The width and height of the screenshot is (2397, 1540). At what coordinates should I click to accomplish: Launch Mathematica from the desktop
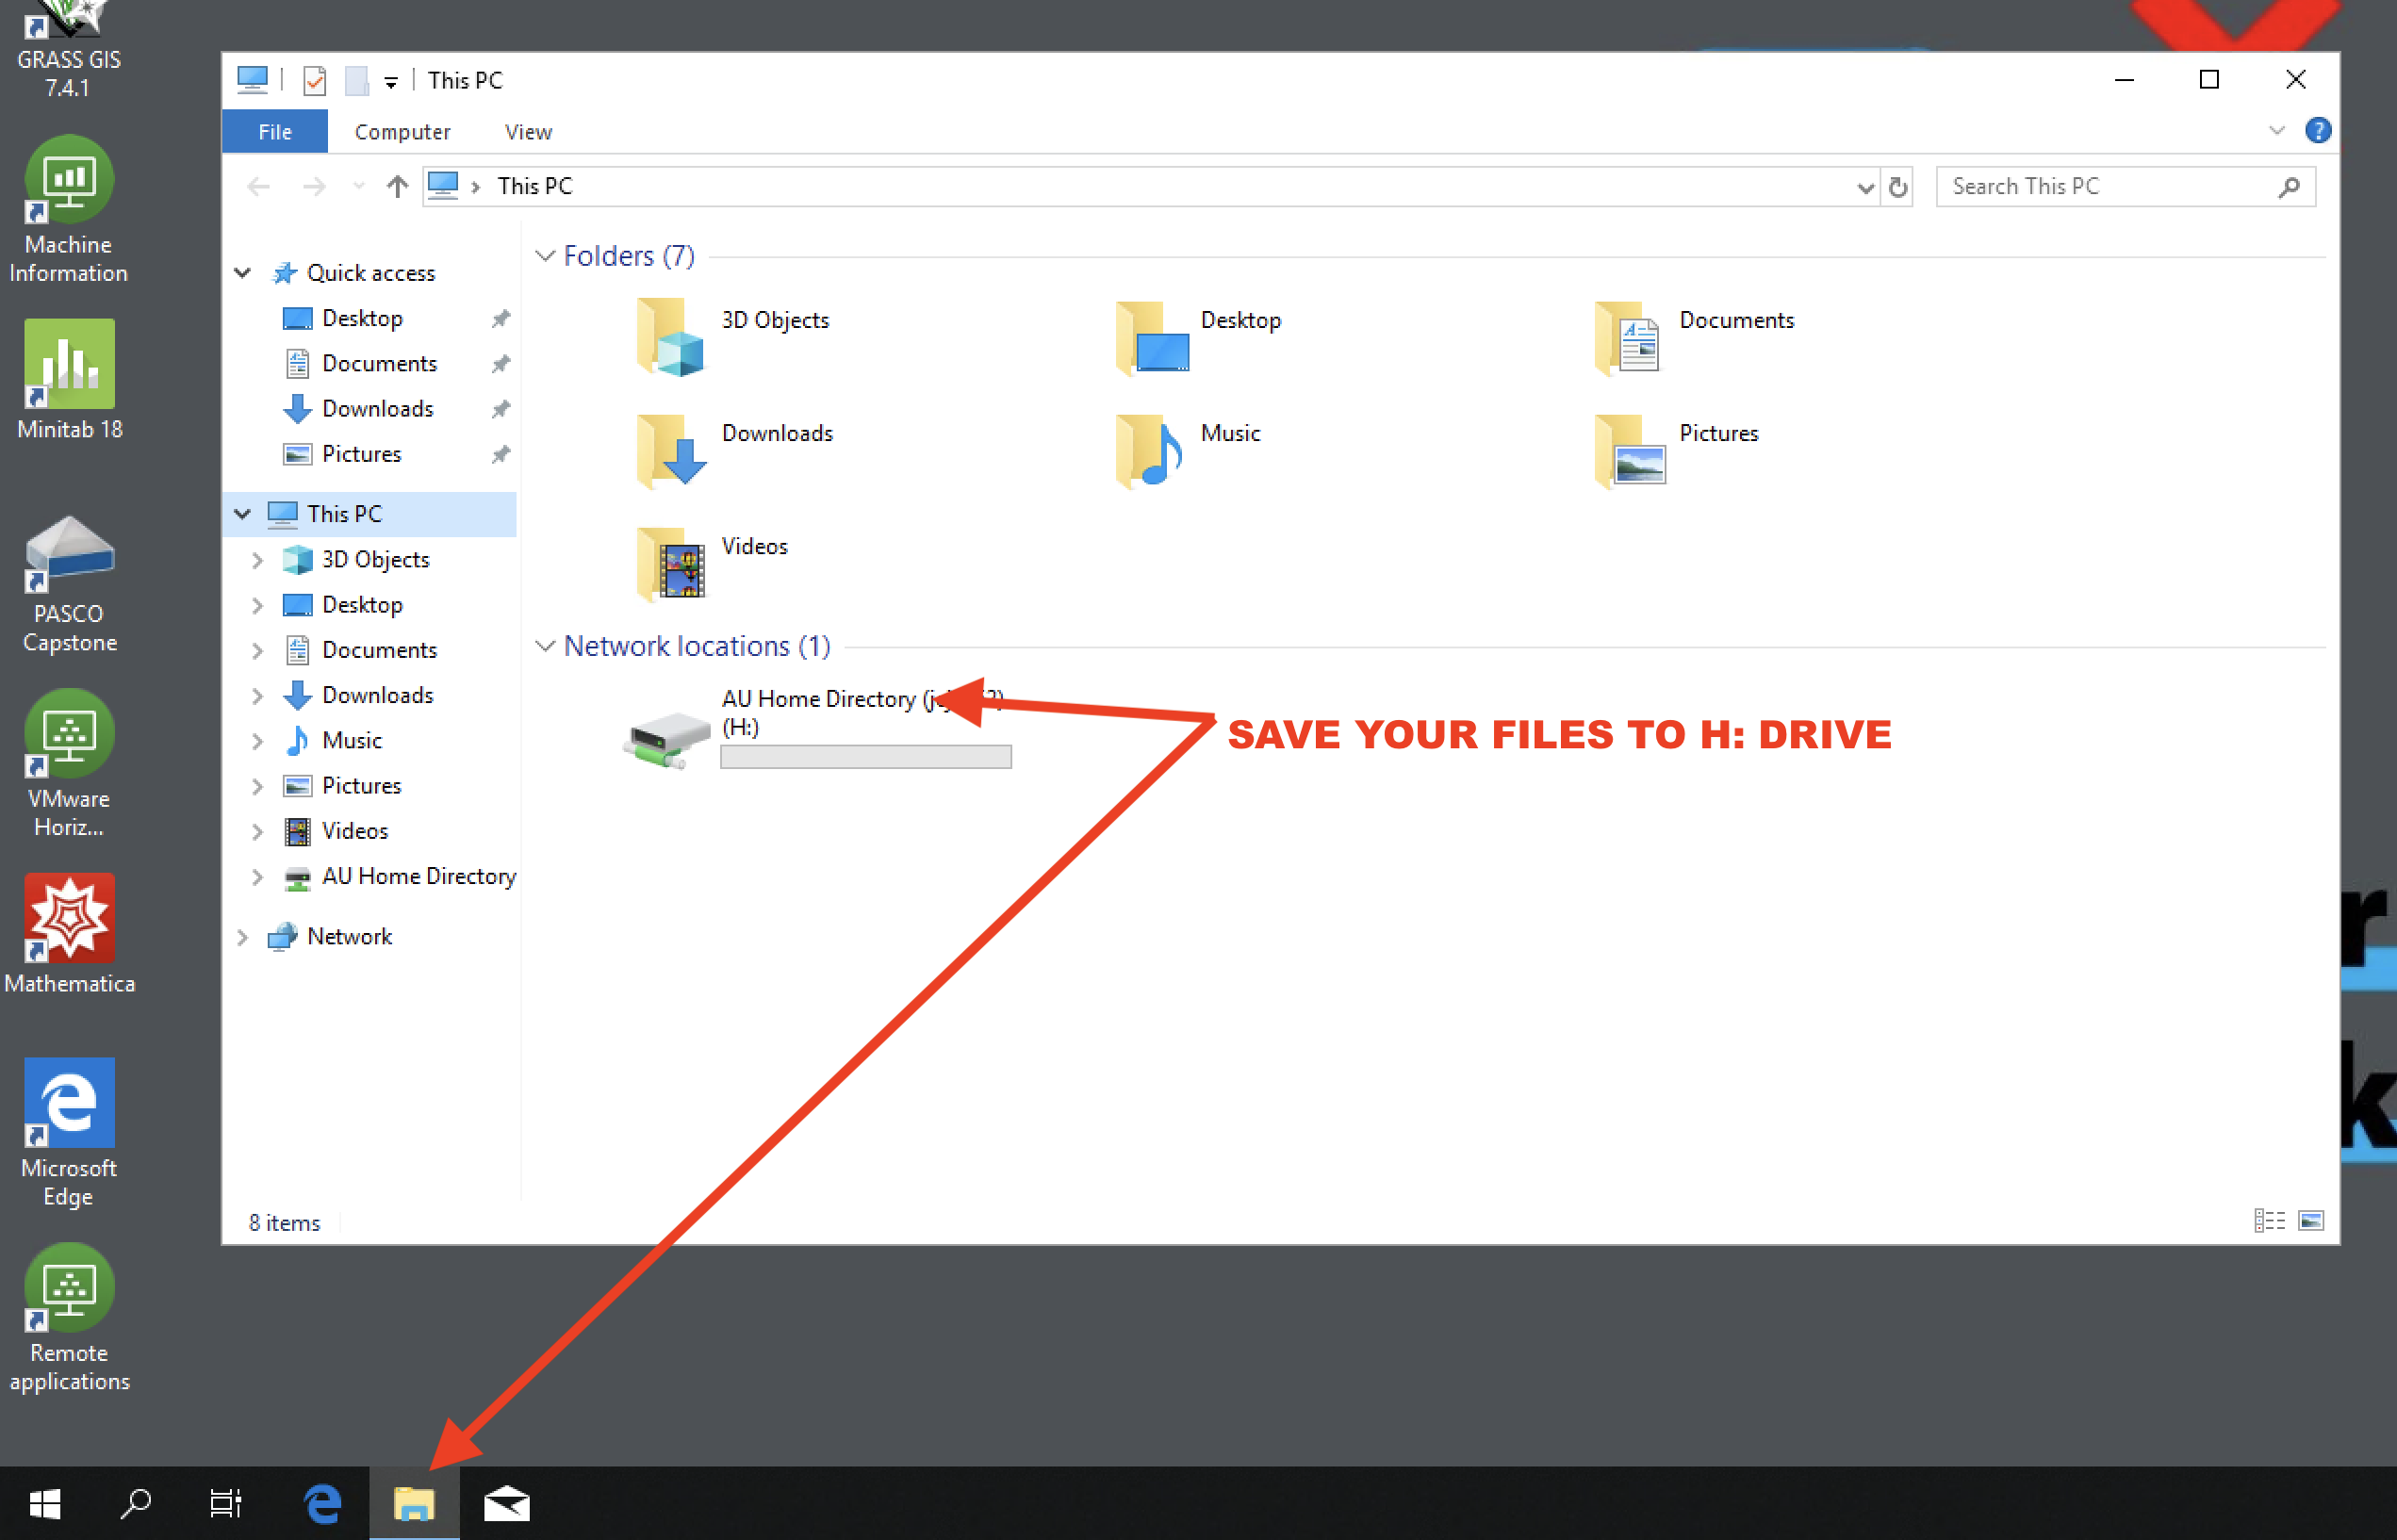pyautogui.click(x=69, y=920)
